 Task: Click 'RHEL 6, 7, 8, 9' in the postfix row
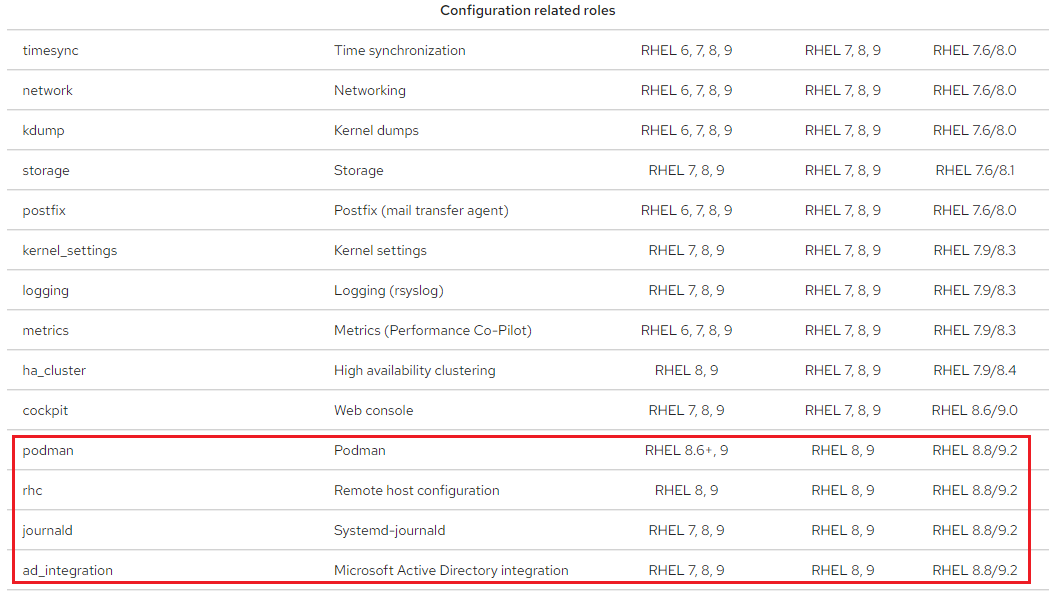coord(686,210)
